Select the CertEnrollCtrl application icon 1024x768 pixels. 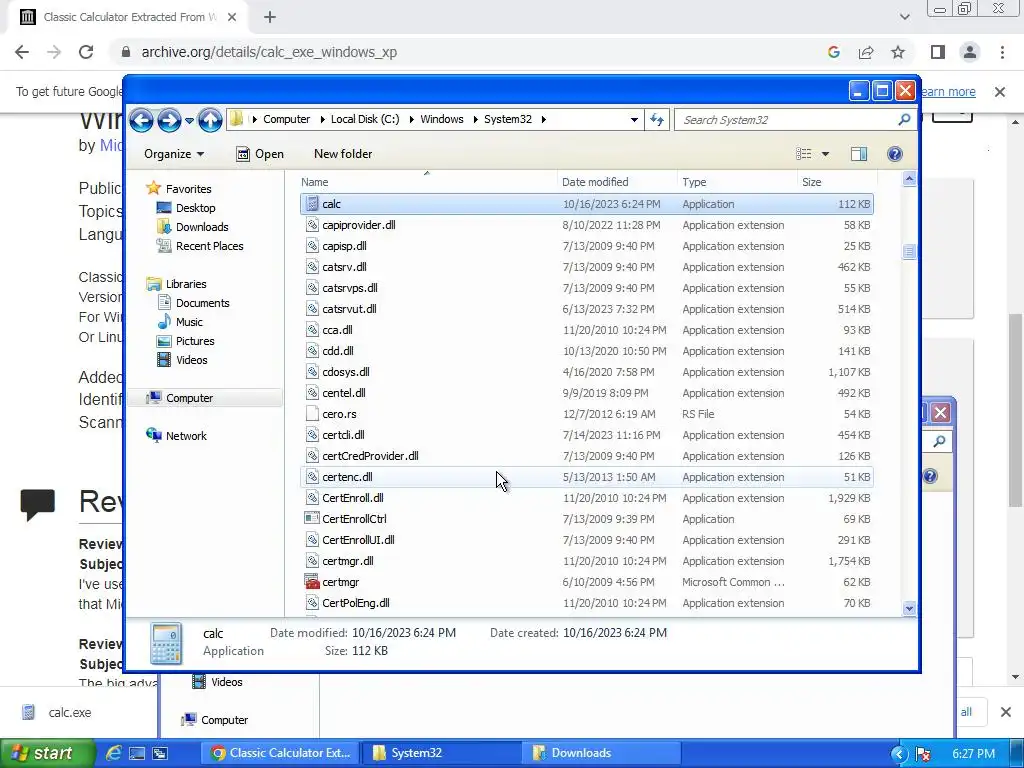click(x=312, y=519)
